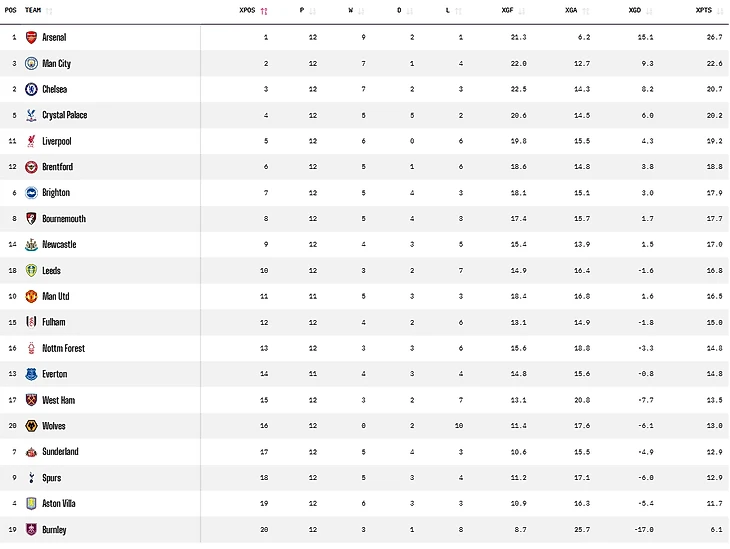This screenshot has width=730, height=549.
Task: Open the Aston Villa team link
Action: click(x=59, y=503)
